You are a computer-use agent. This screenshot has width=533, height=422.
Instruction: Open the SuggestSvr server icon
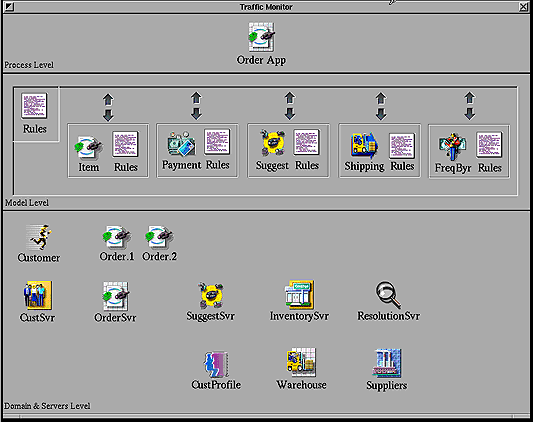click(x=211, y=295)
